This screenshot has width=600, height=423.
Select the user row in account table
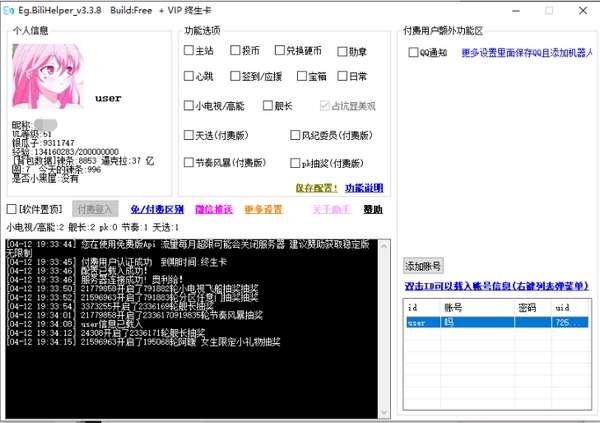pos(497,322)
